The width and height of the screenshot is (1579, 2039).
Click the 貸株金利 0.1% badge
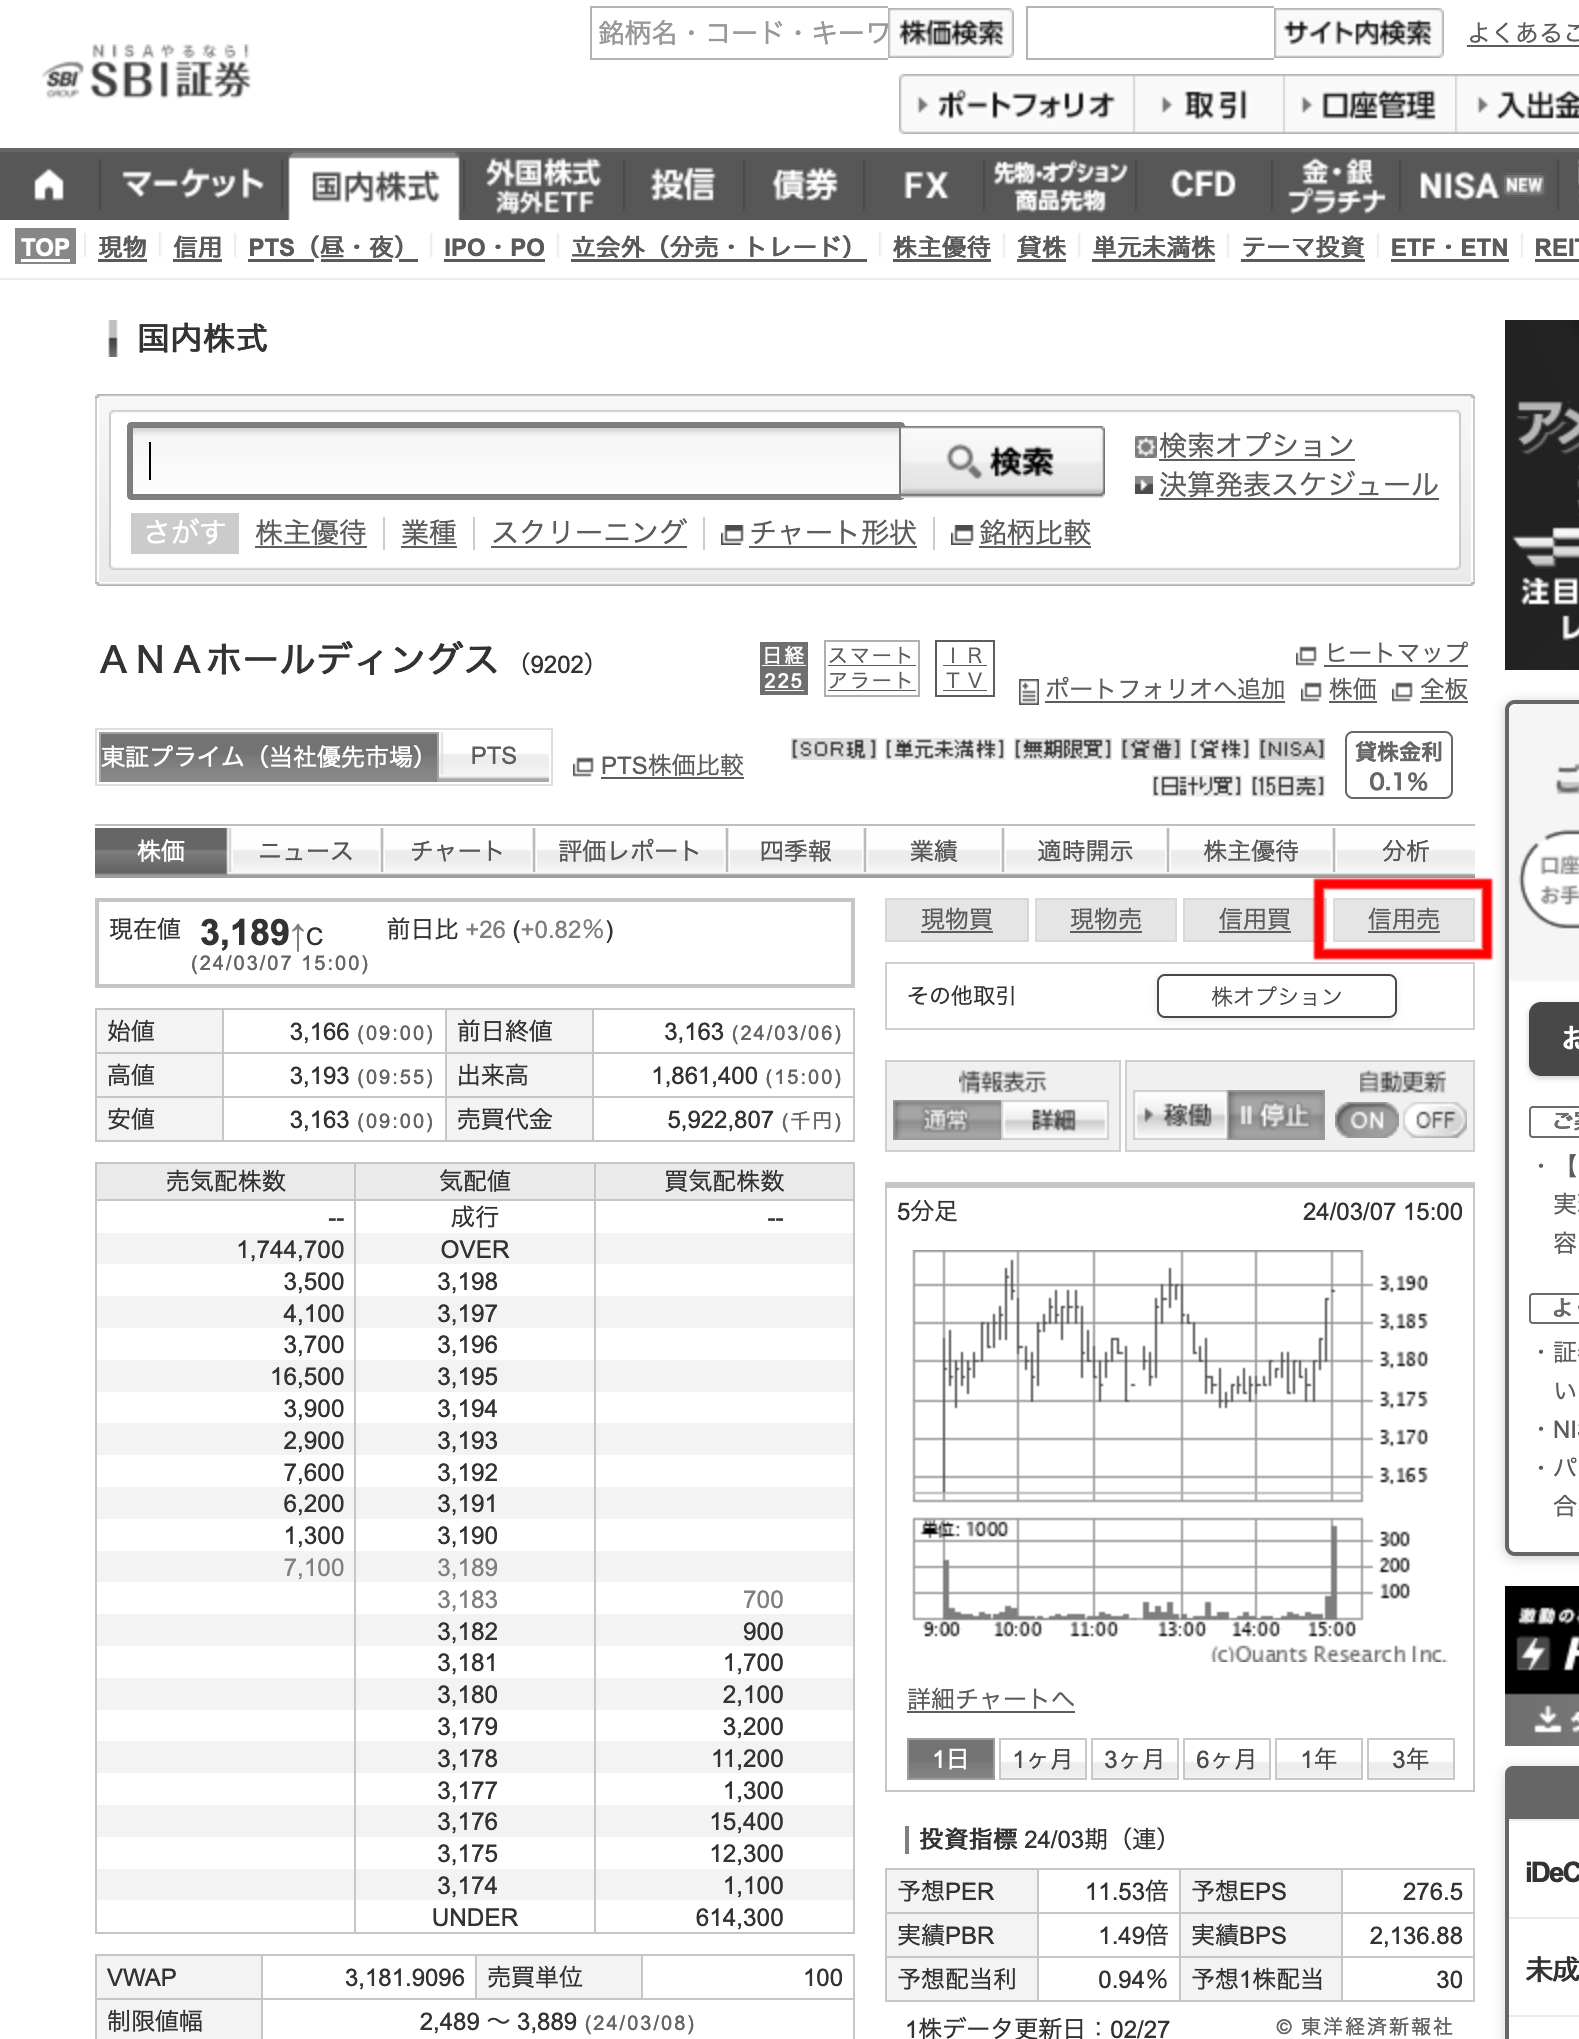pos(1398,766)
